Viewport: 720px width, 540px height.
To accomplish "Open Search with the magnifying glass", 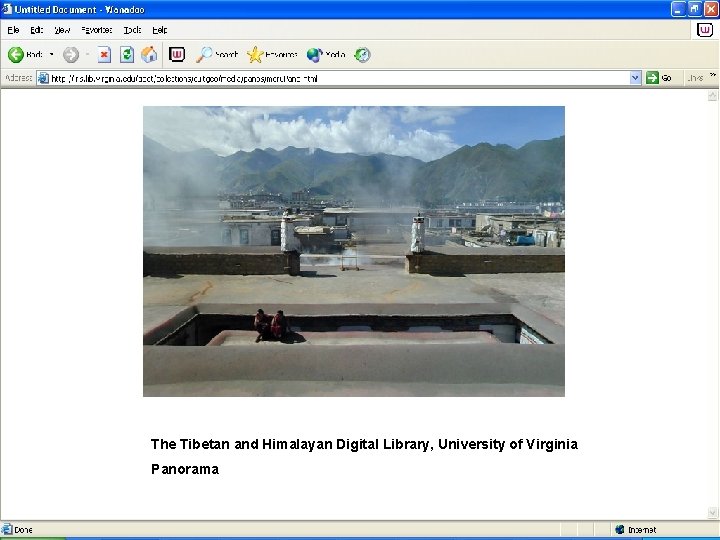I will (217, 55).
